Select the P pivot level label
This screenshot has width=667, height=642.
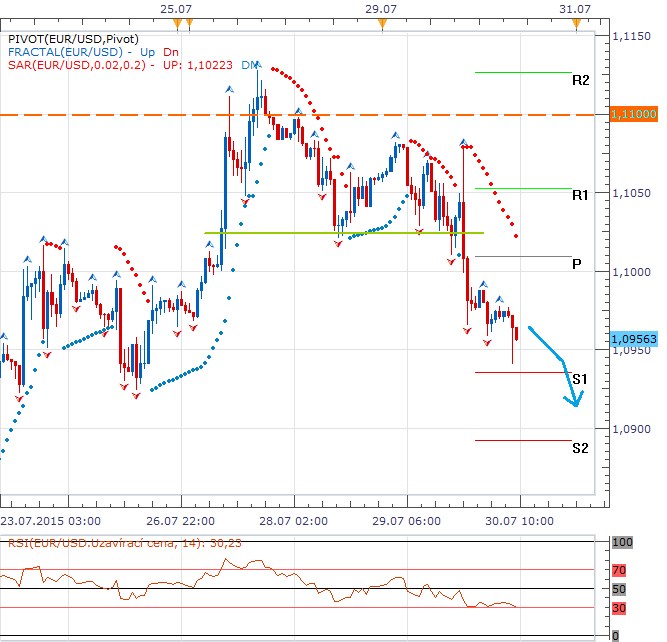click(x=577, y=264)
